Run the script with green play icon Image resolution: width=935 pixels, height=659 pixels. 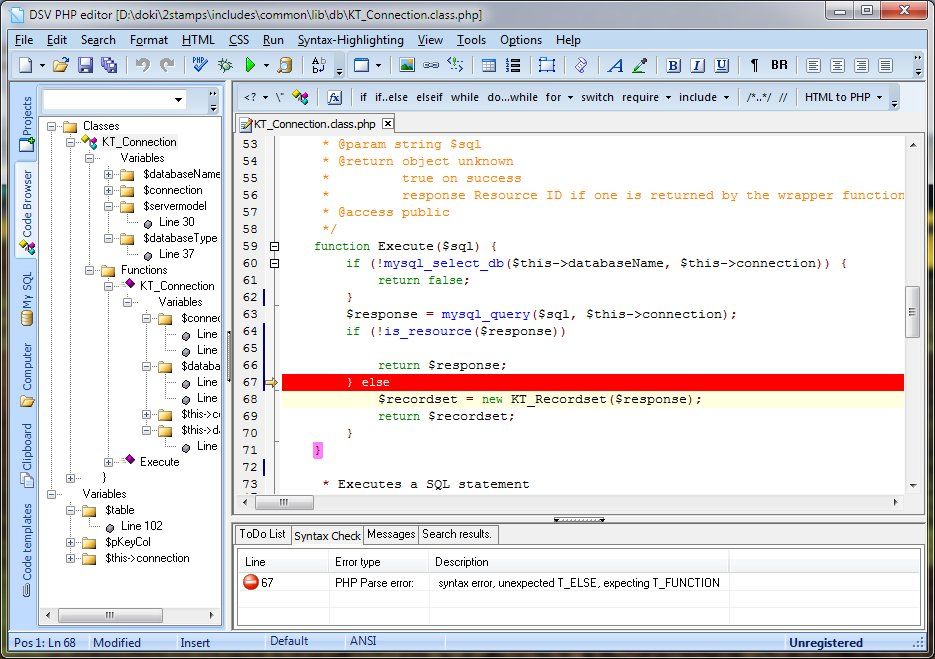(x=250, y=66)
